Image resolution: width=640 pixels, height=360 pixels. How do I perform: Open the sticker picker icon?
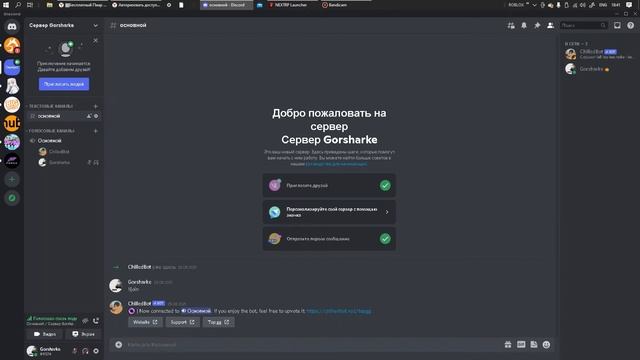click(x=534, y=345)
